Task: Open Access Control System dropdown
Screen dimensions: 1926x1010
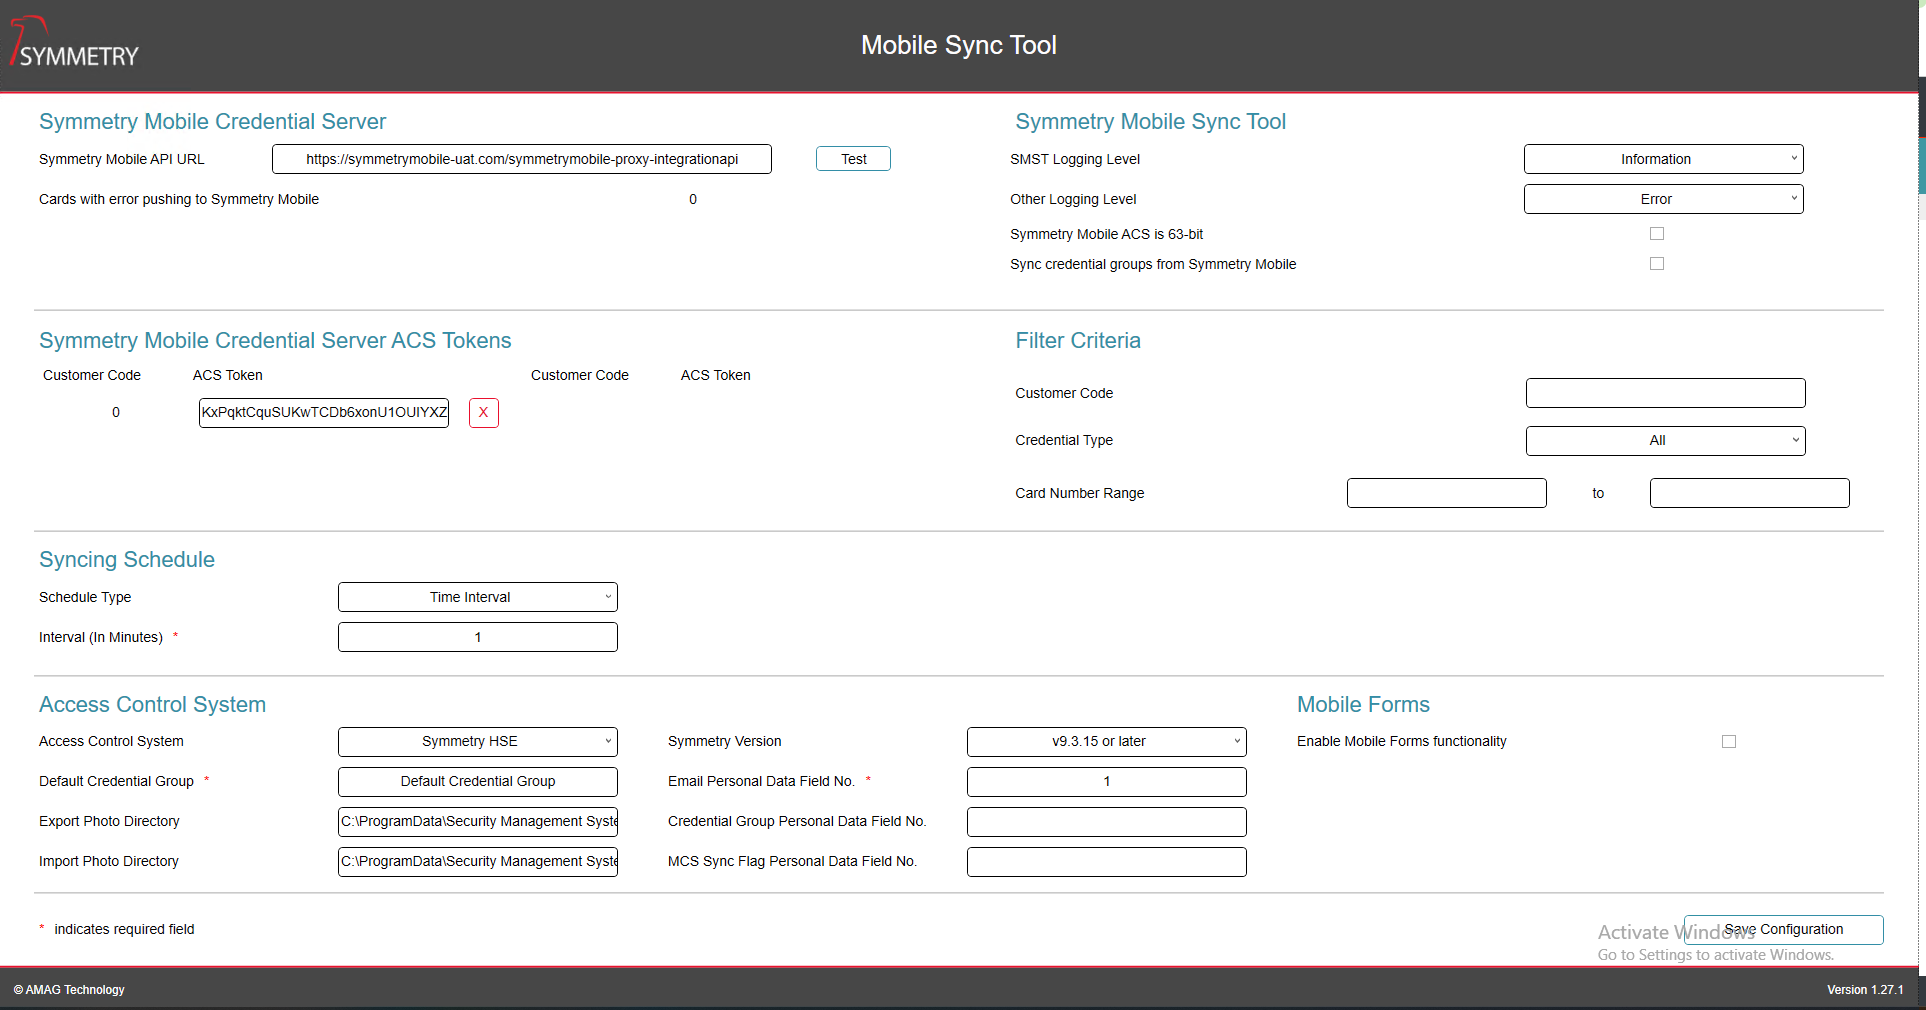Action: tap(478, 742)
